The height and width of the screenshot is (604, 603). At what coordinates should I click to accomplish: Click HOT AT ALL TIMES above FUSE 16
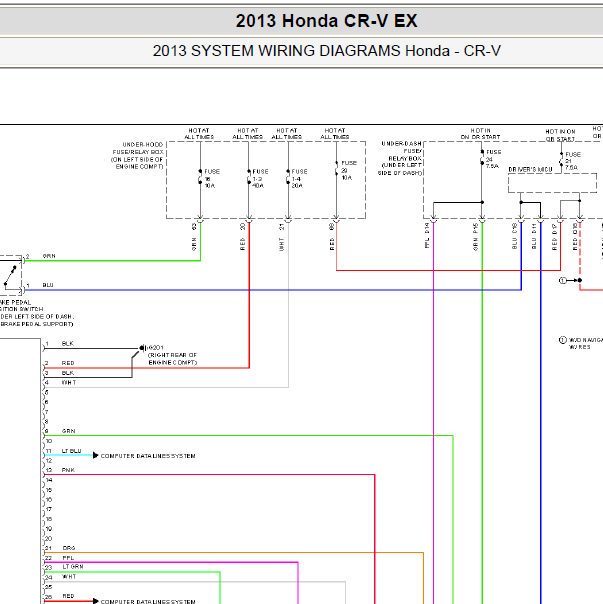199,134
